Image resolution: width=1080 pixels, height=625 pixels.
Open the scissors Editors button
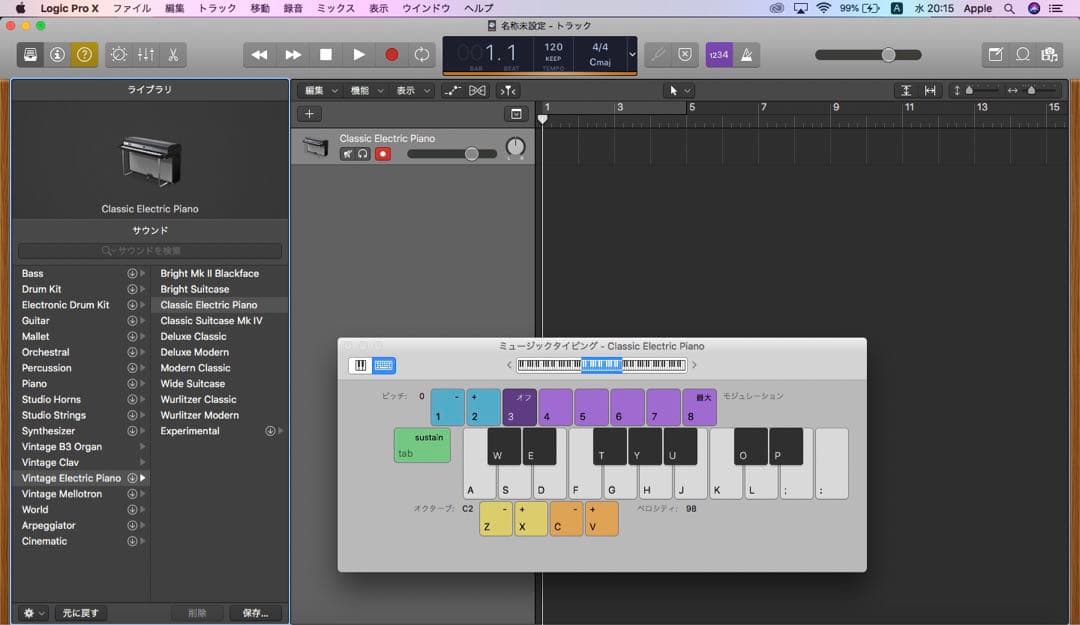[173, 55]
